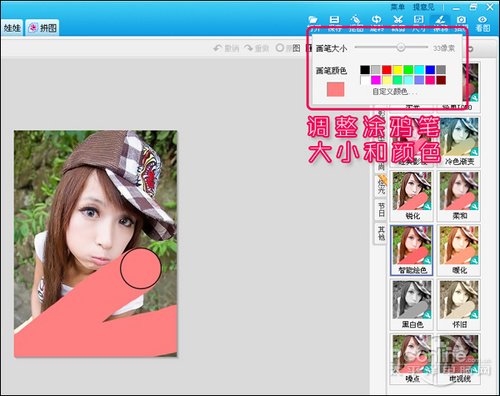
Task: Click the 提意见 feedback link
Action: (x=424, y=7)
